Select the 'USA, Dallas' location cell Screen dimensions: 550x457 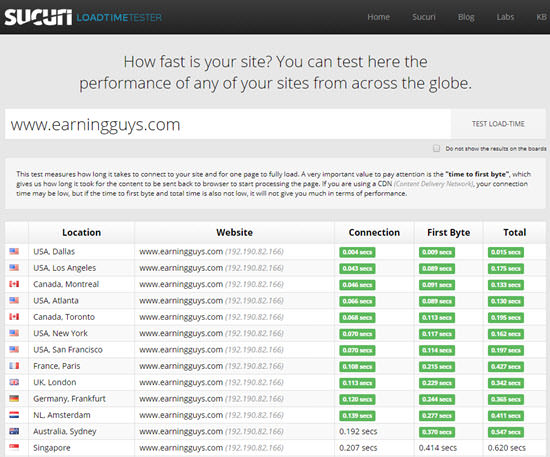[x=81, y=251]
